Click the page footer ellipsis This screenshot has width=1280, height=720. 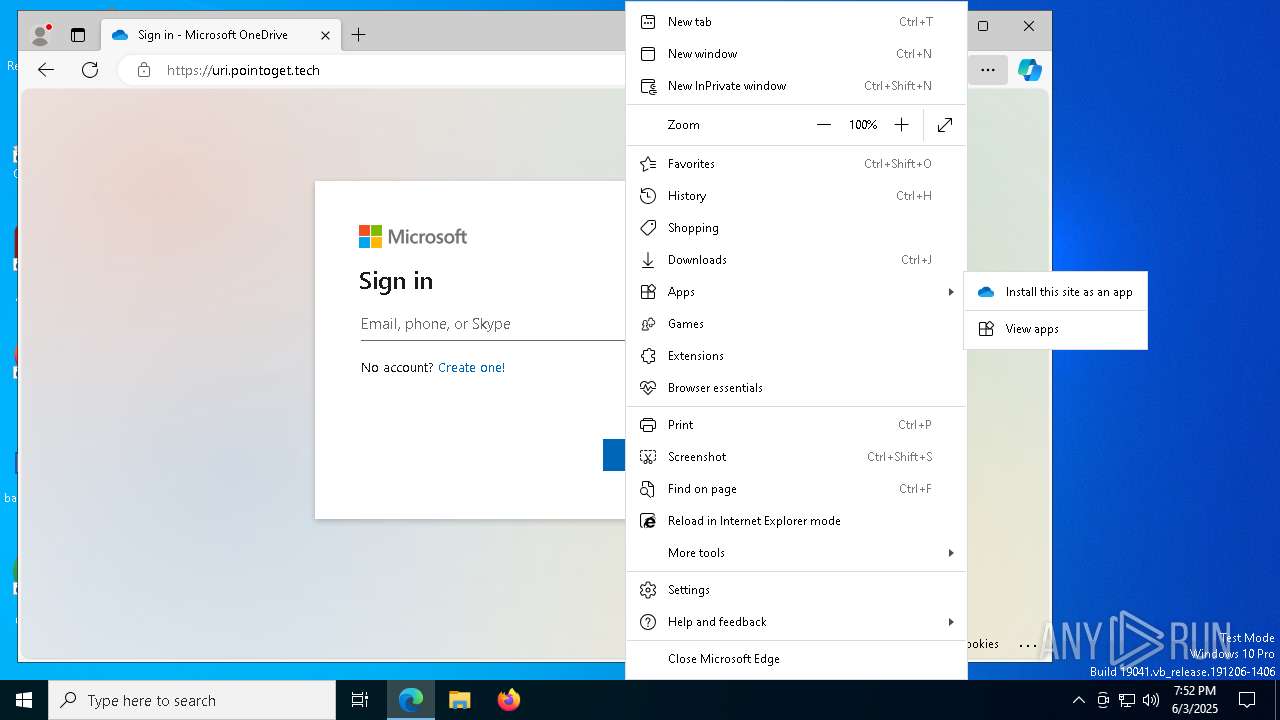(1028, 645)
